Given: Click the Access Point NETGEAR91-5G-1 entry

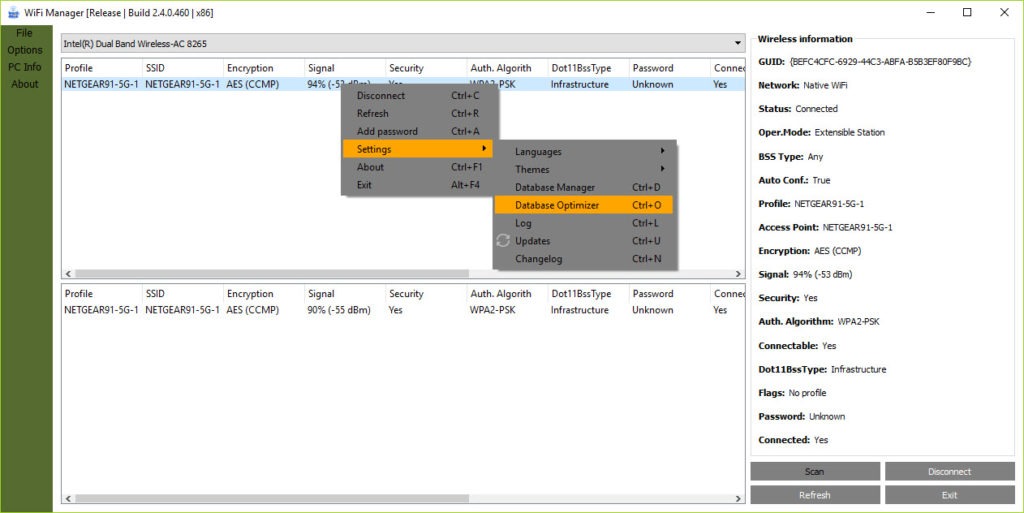Looking at the screenshot, I should coord(825,228).
